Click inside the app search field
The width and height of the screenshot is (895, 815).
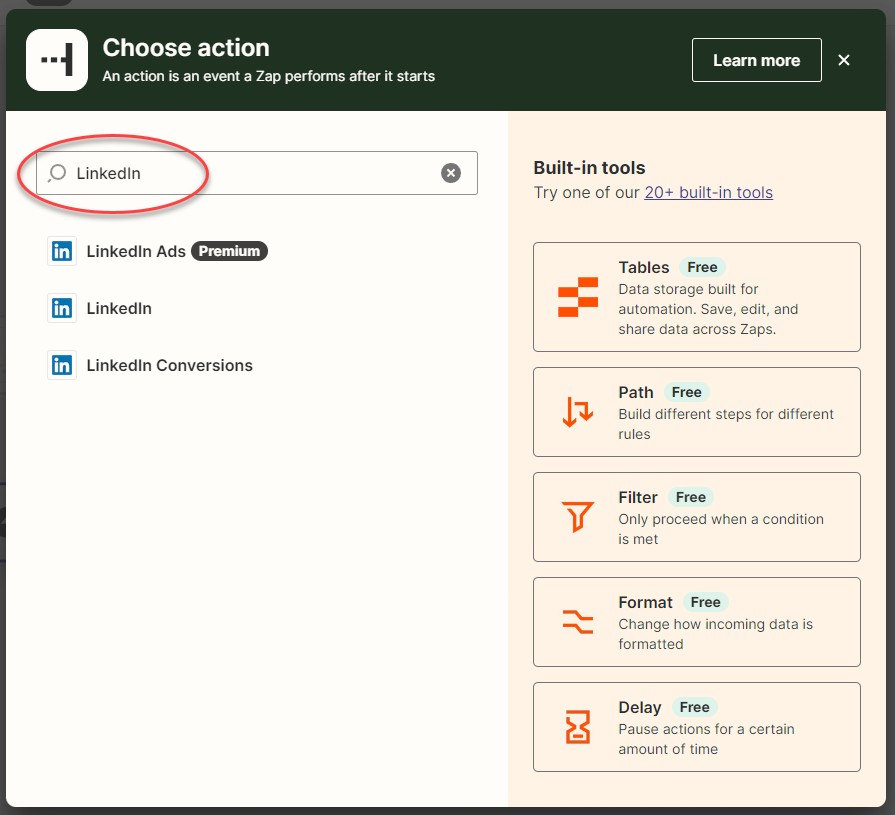(x=257, y=173)
